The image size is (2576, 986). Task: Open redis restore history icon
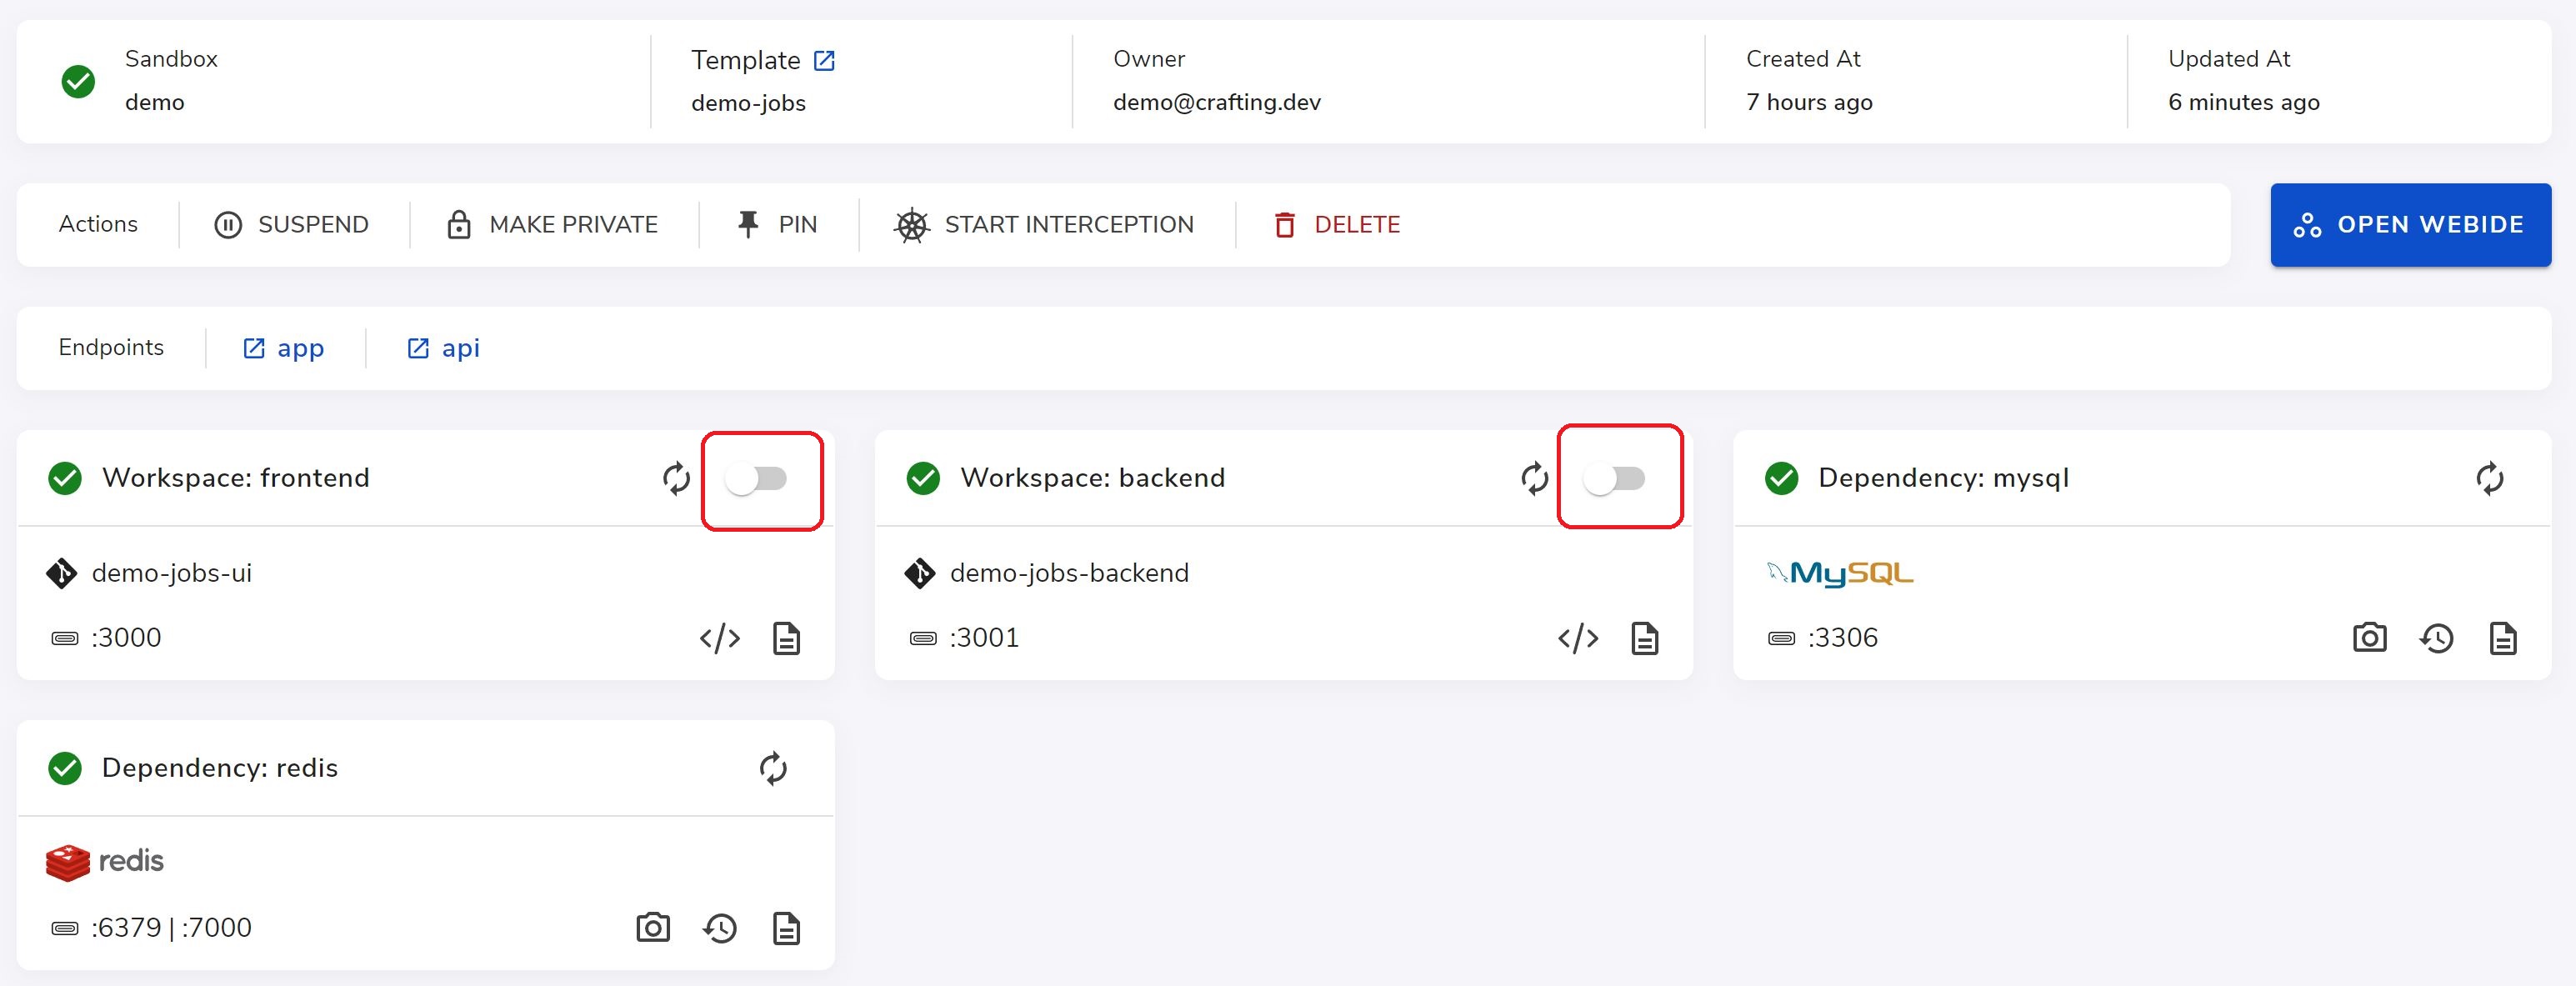(719, 928)
